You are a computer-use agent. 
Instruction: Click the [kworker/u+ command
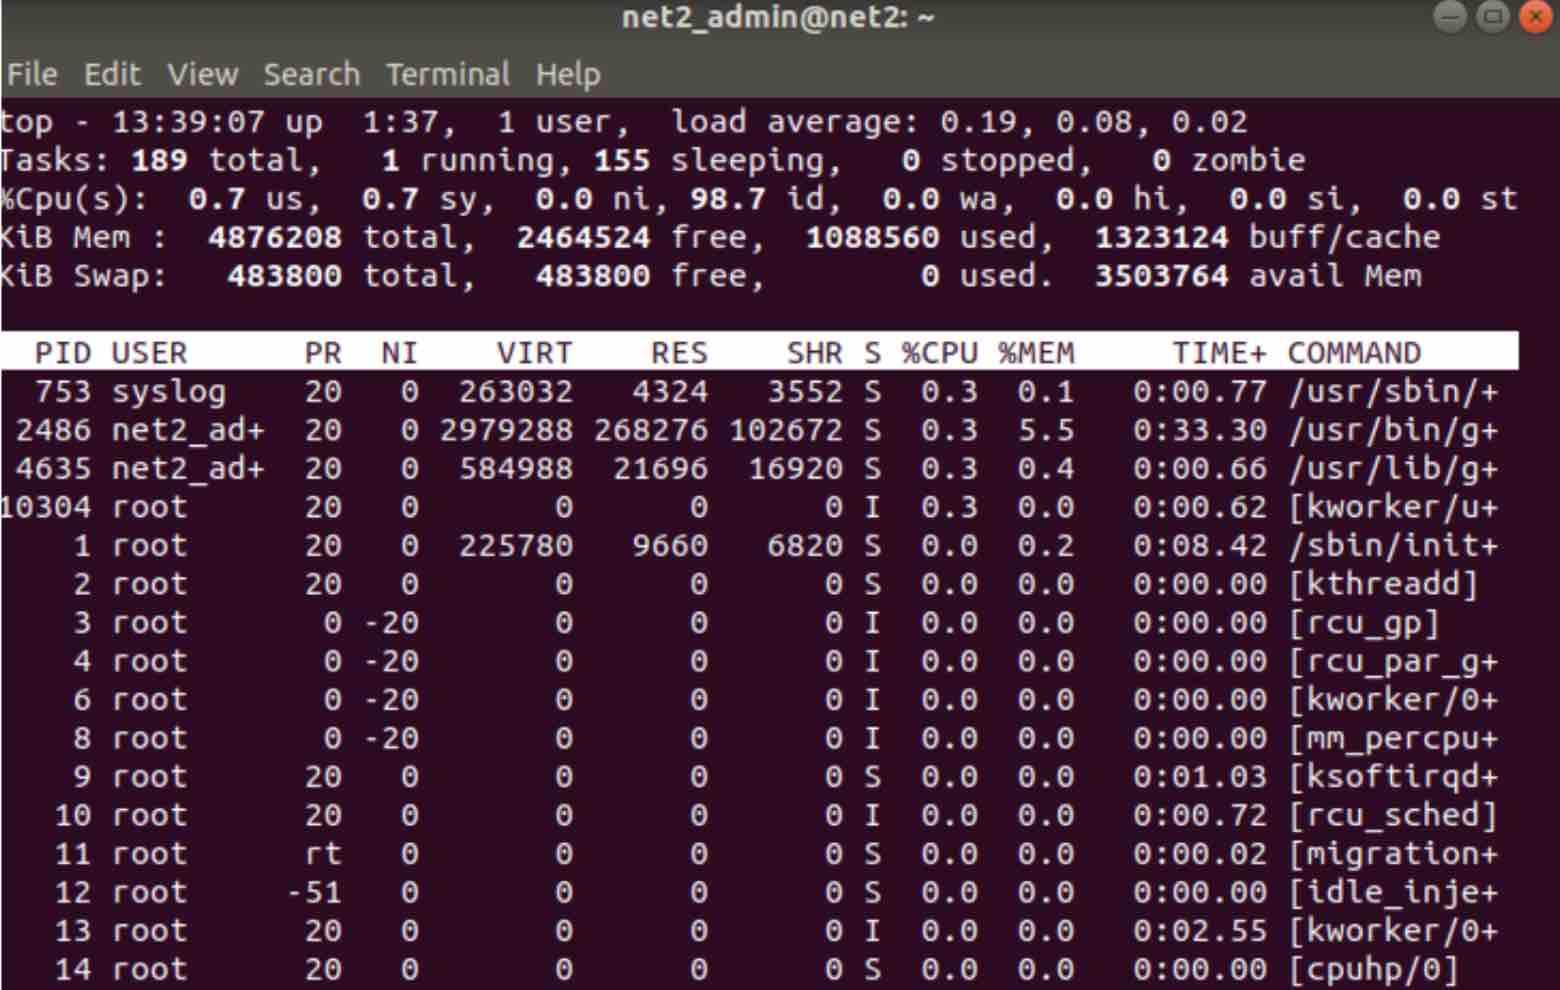tap(1393, 508)
